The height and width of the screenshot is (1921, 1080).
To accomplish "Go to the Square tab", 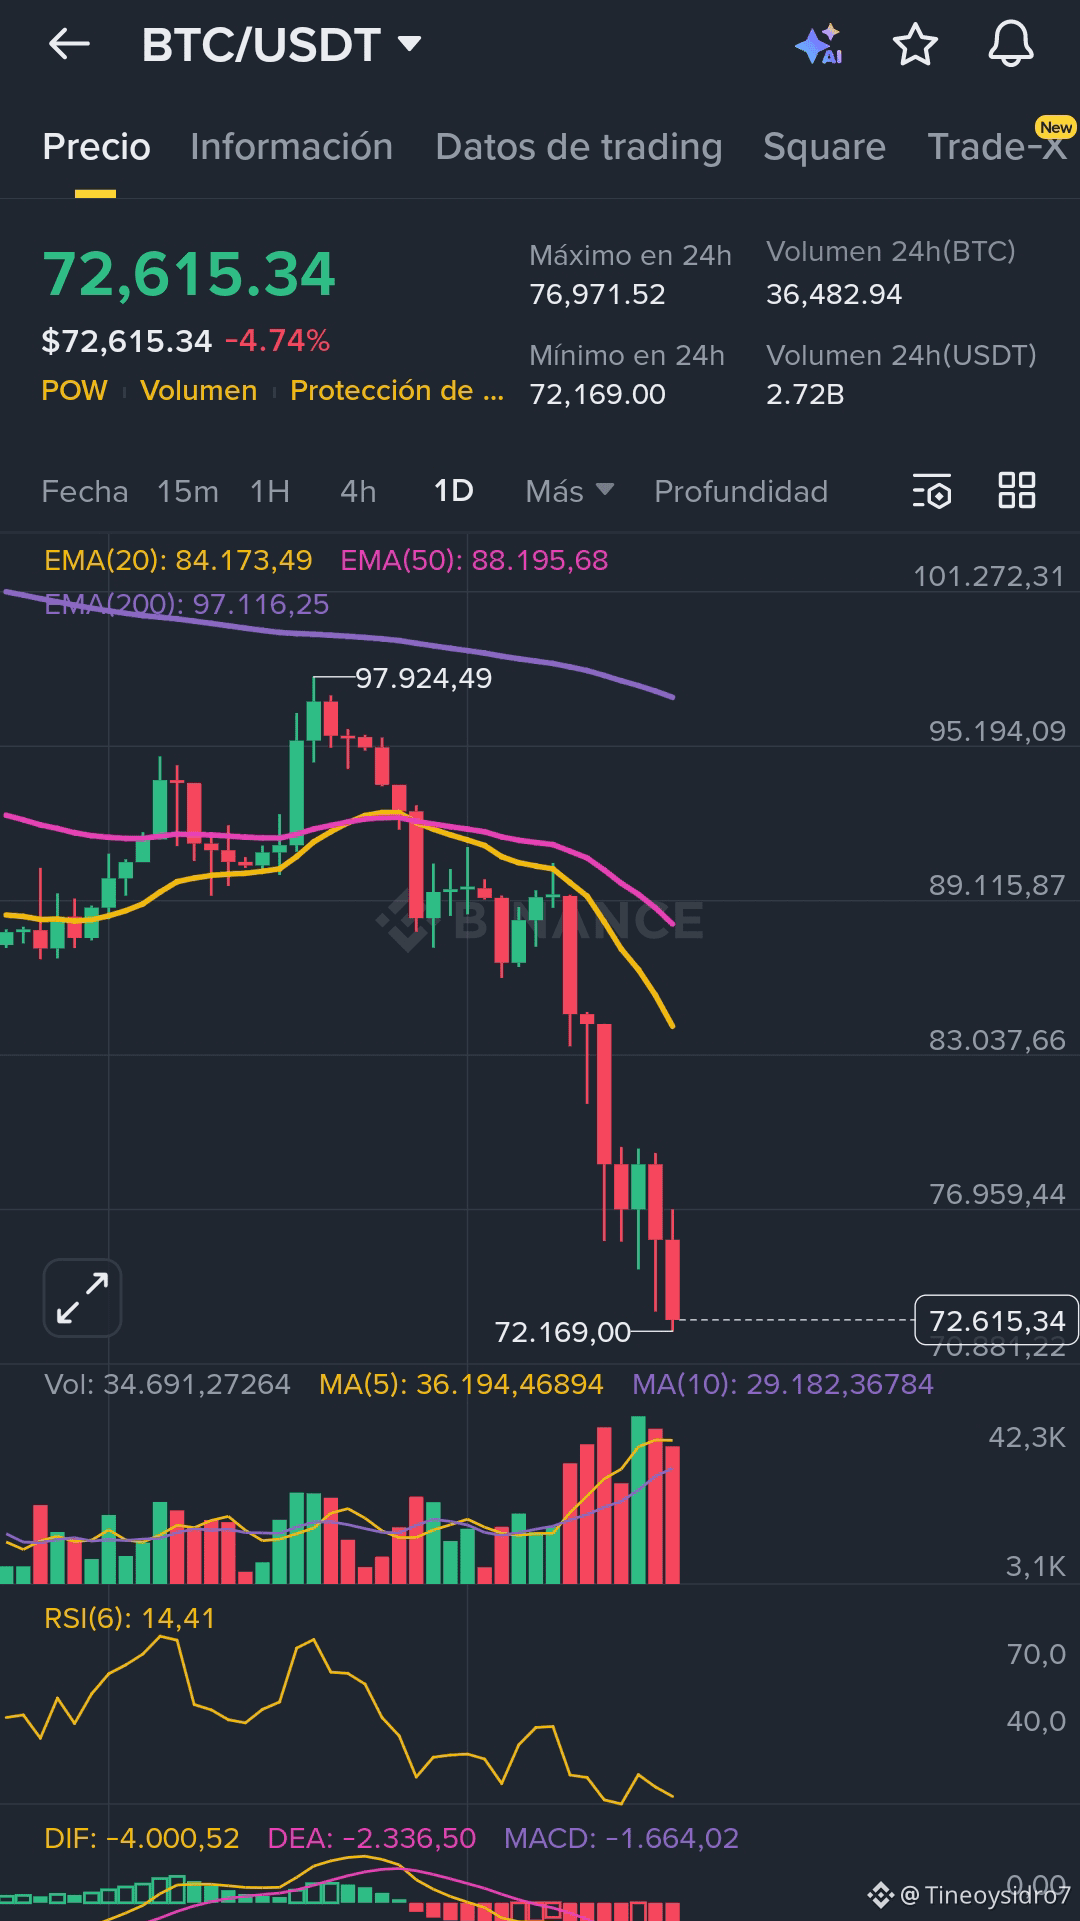I will (824, 147).
